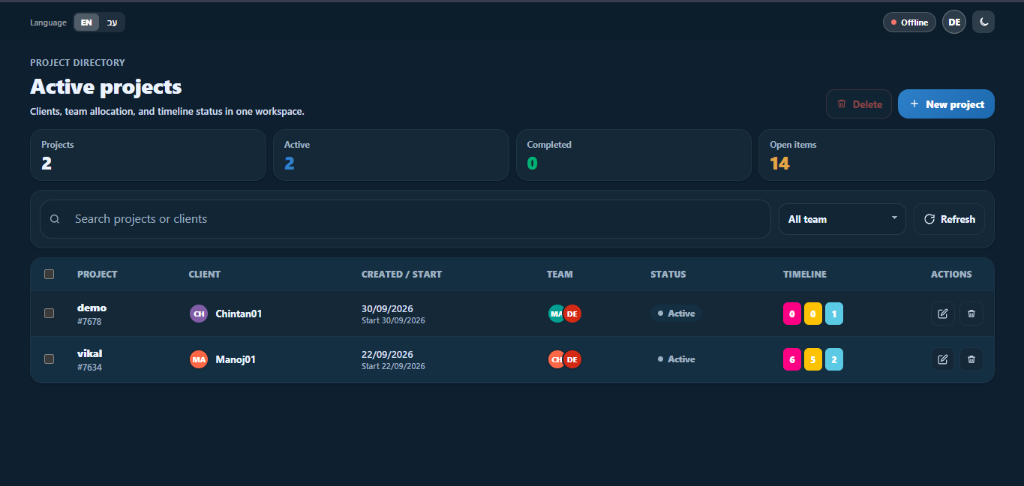
Task: Edit the vikal project
Action: pos(942,359)
